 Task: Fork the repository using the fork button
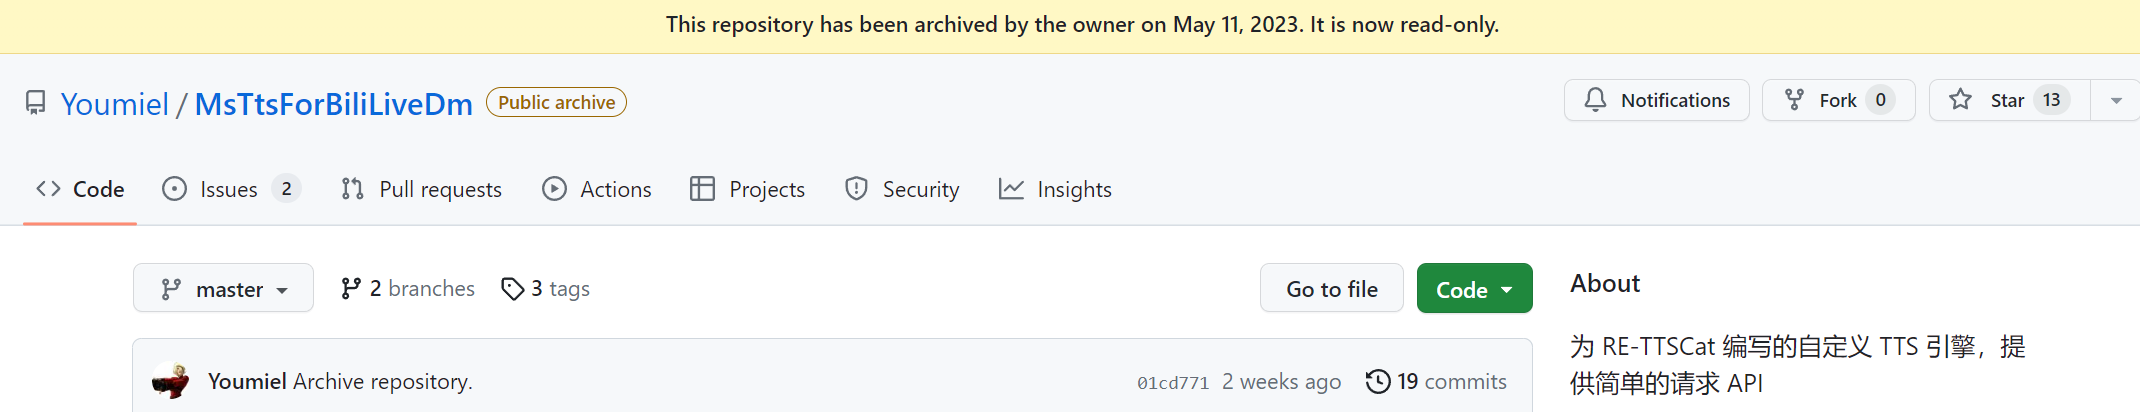click(x=1825, y=100)
